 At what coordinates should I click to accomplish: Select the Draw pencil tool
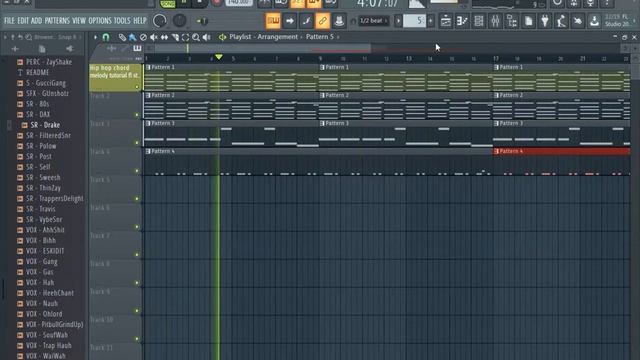click(x=122, y=38)
